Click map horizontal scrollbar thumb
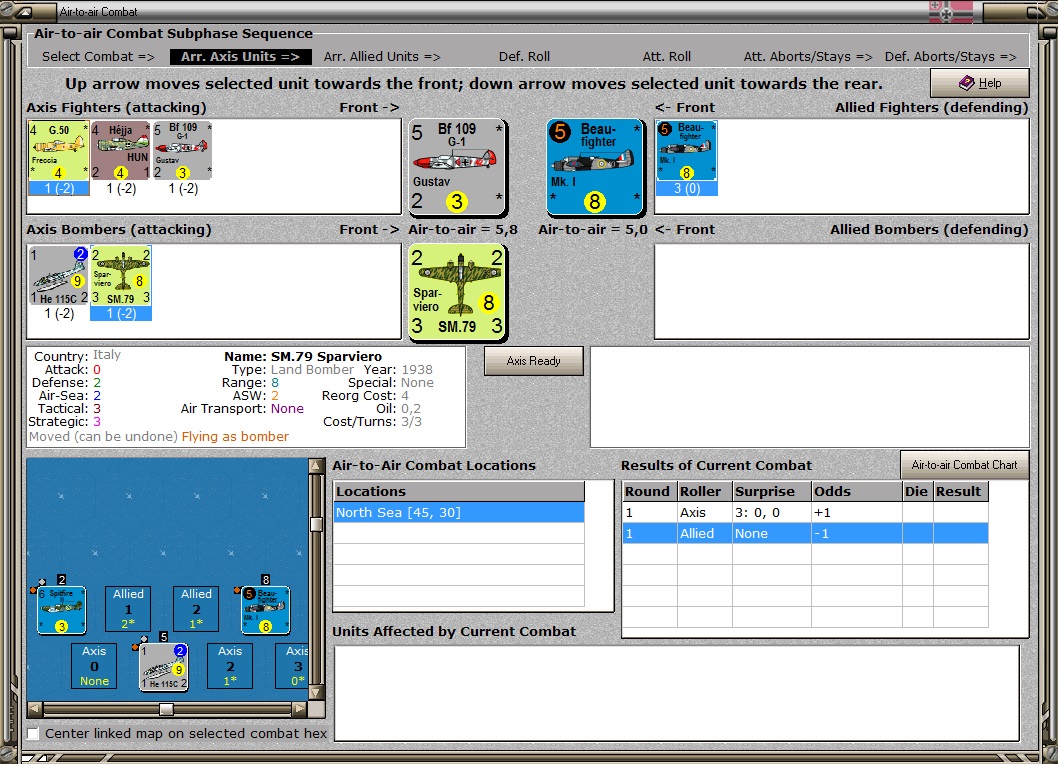The image size is (1058, 764). 166,709
